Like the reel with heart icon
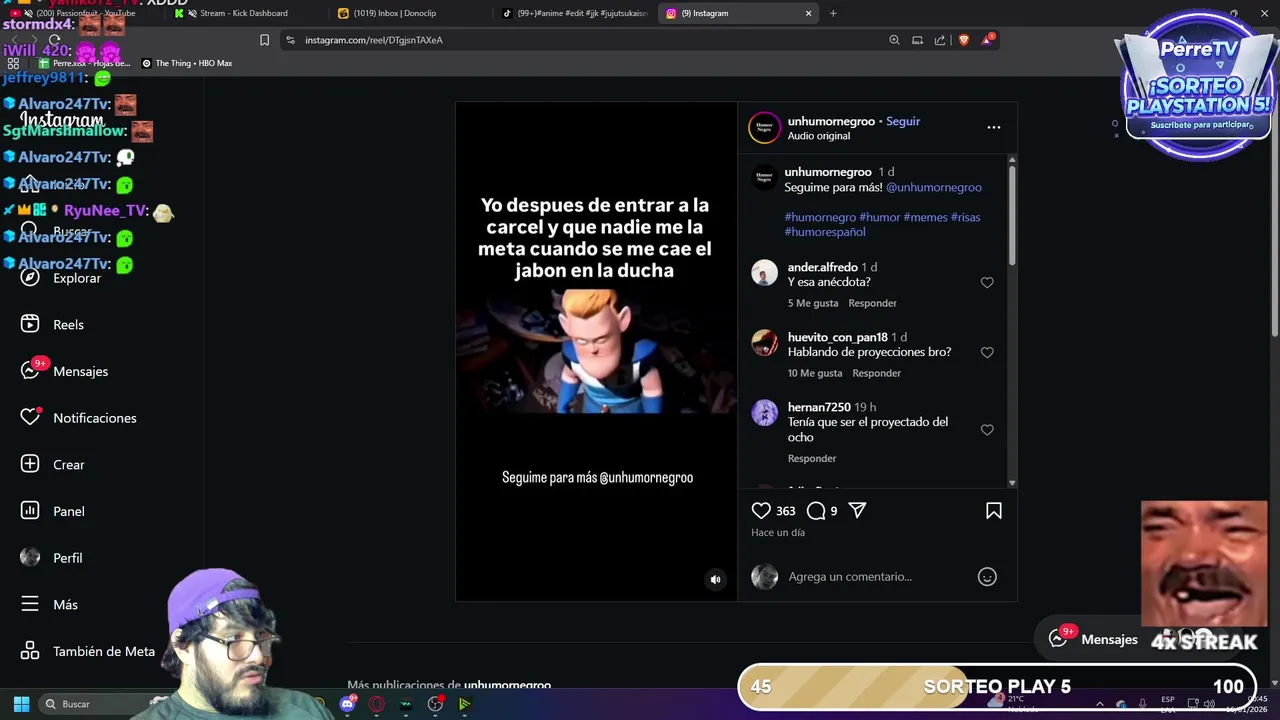1280x720 pixels. pyautogui.click(x=761, y=510)
